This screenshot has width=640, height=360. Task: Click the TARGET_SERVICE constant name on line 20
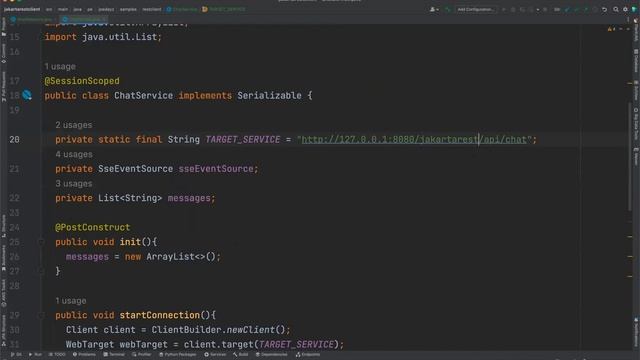click(x=243, y=140)
